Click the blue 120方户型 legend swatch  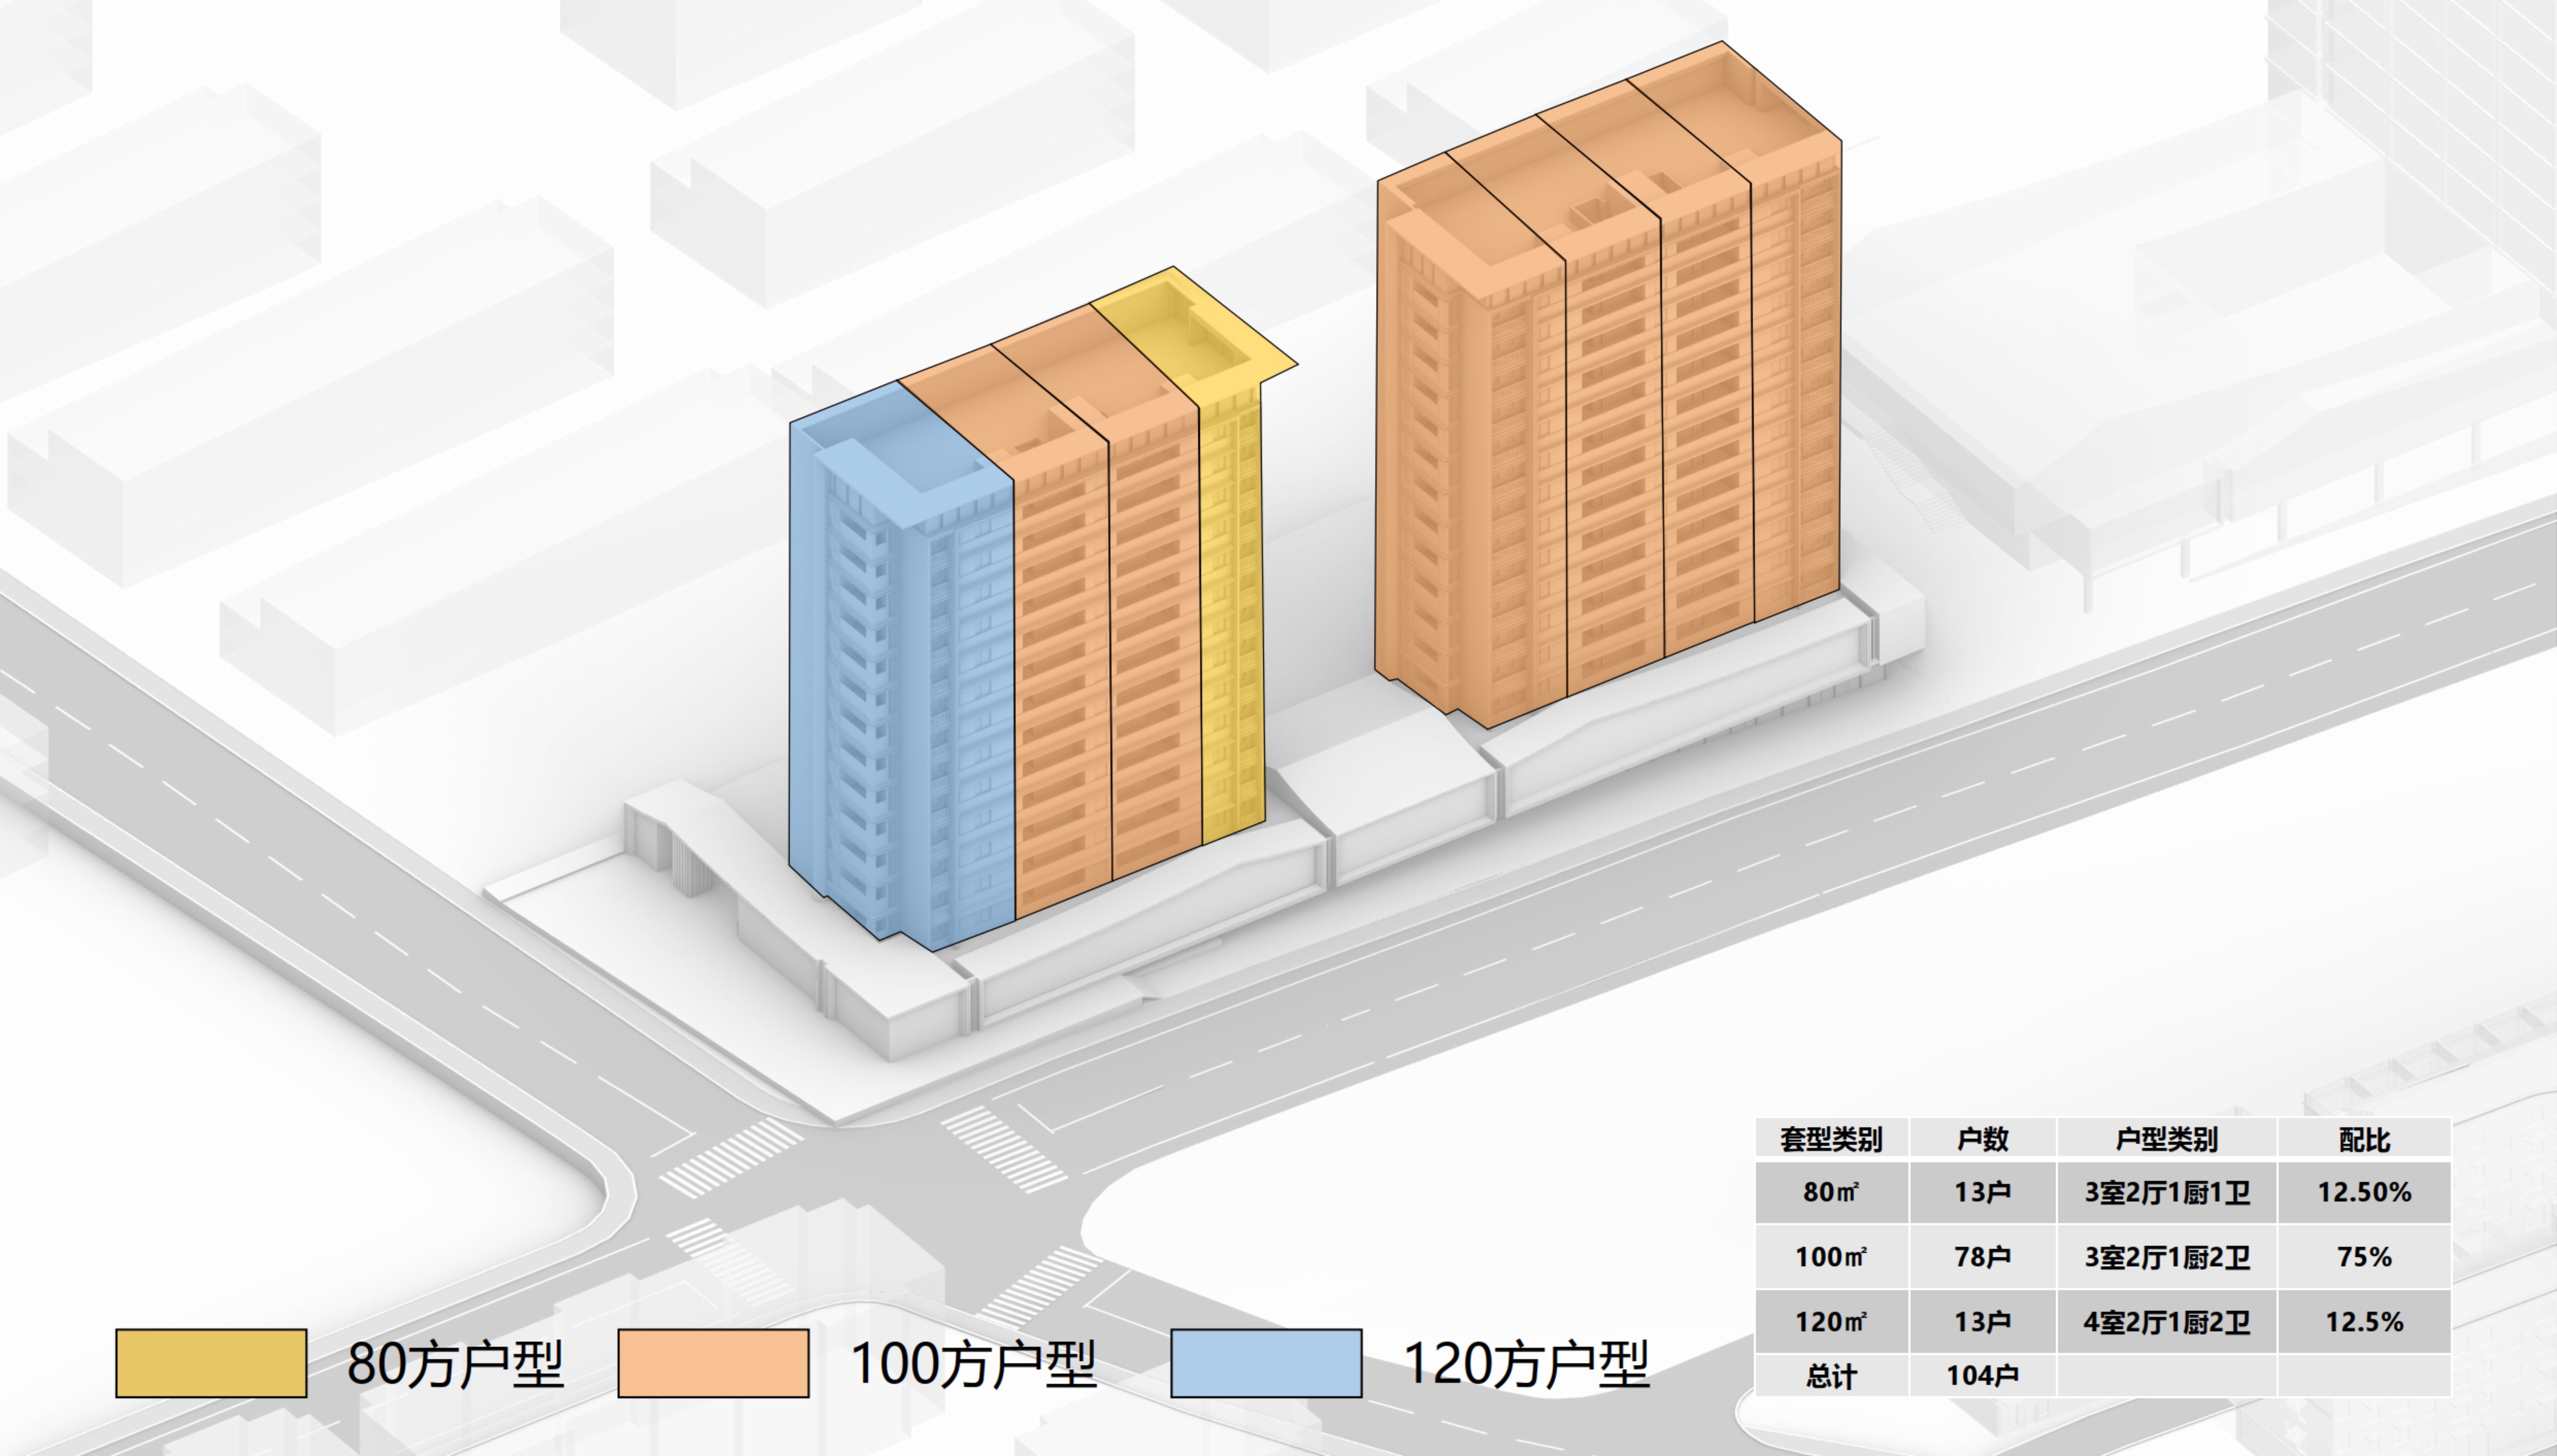pos(1266,1363)
